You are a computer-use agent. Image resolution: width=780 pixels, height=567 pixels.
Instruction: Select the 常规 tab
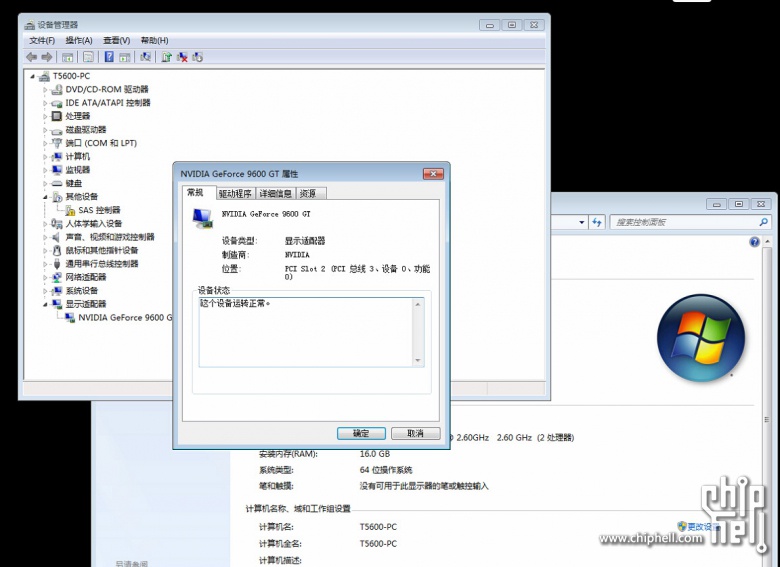(198, 192)
